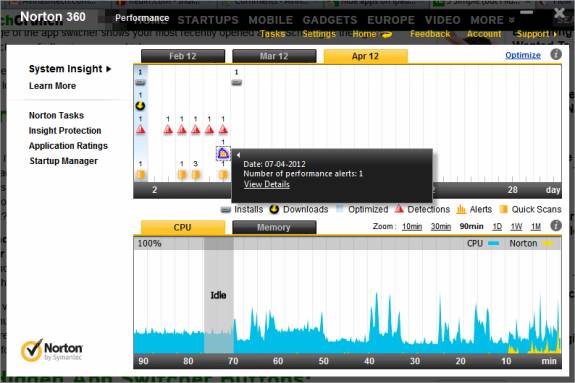Click the download event icon on day 1

140,106
